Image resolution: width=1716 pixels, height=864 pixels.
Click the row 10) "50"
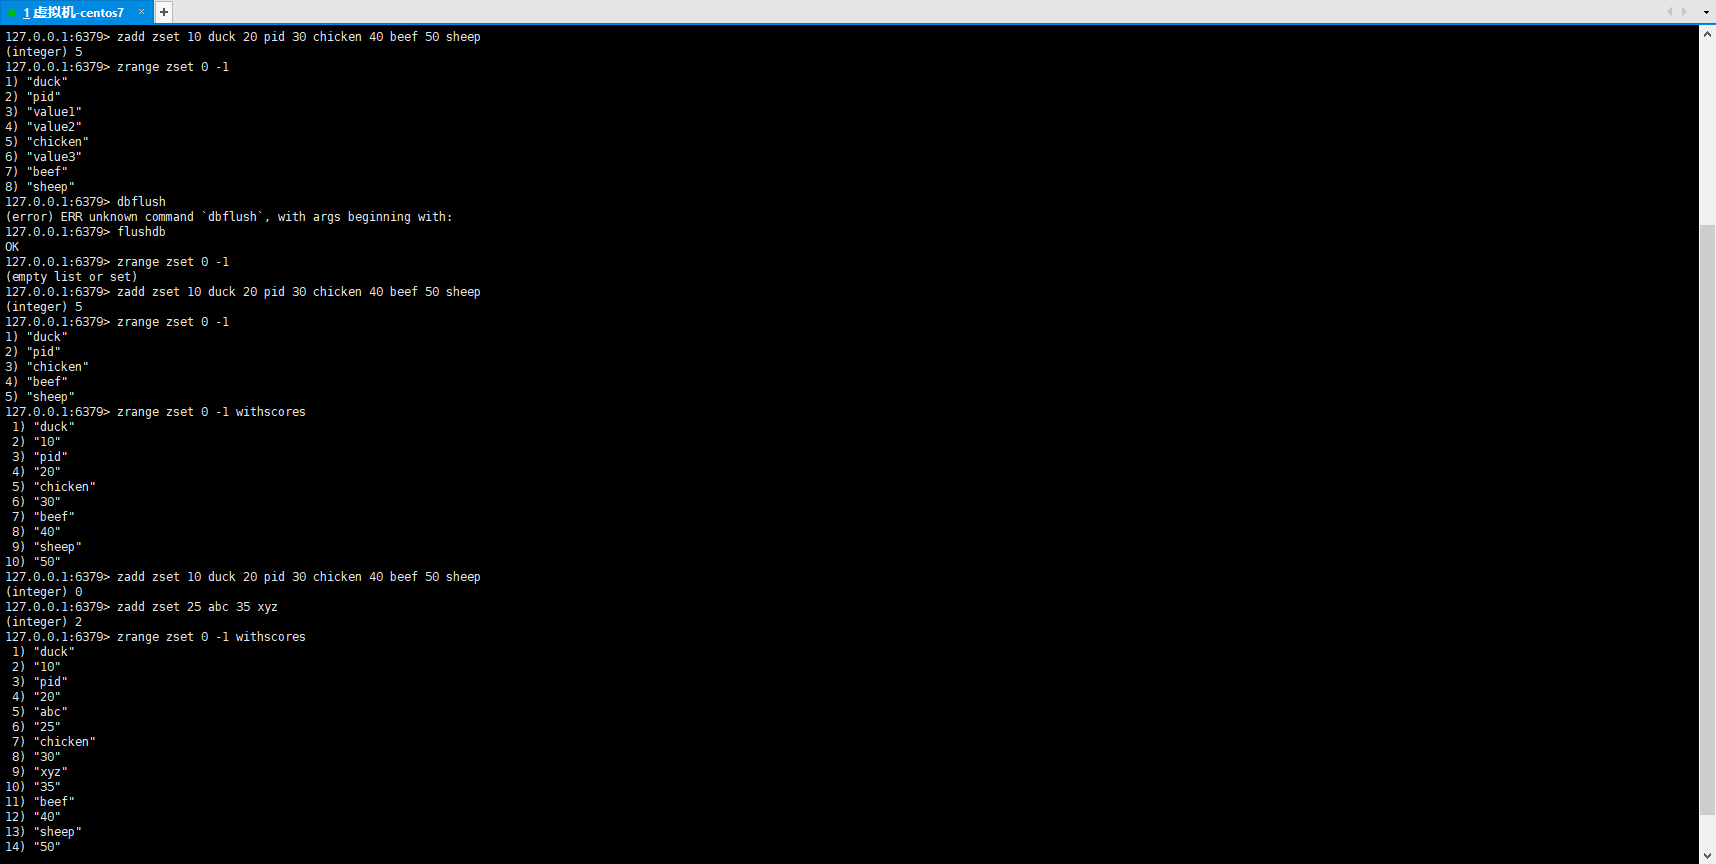[x=33, y=562]
